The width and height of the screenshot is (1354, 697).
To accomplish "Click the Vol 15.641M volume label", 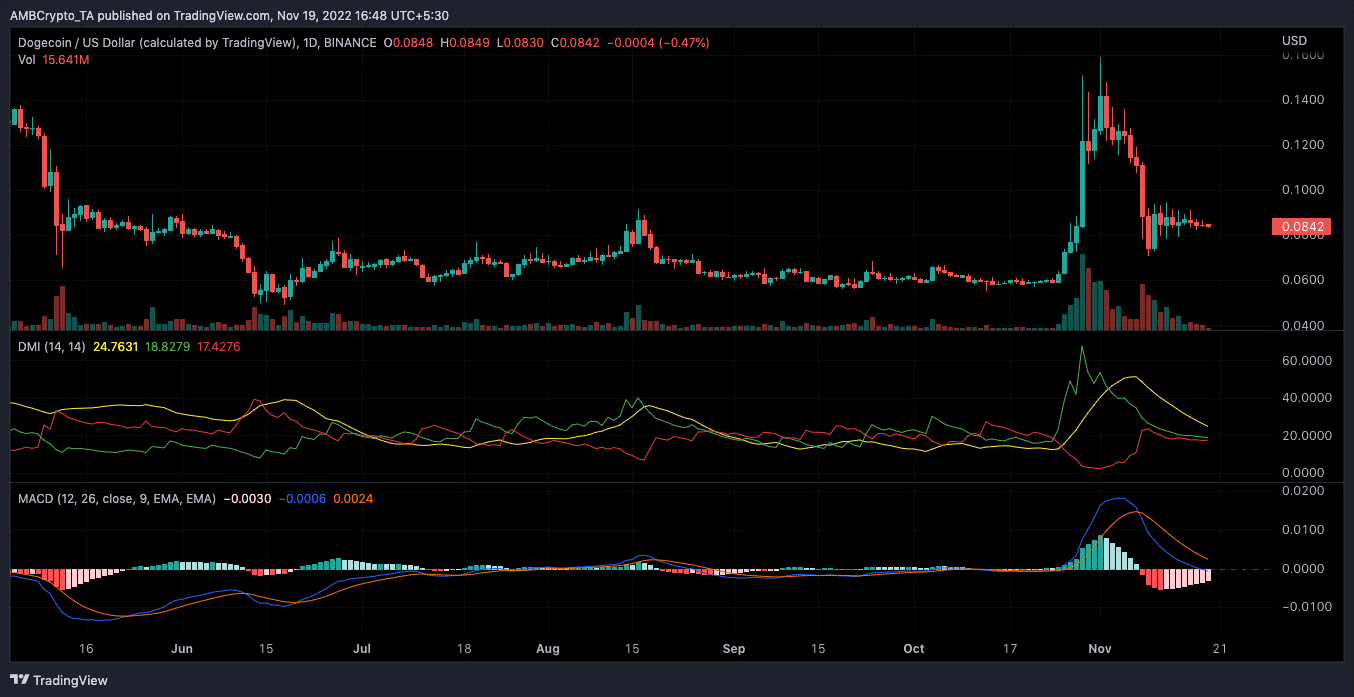I will tap(54, 60).
